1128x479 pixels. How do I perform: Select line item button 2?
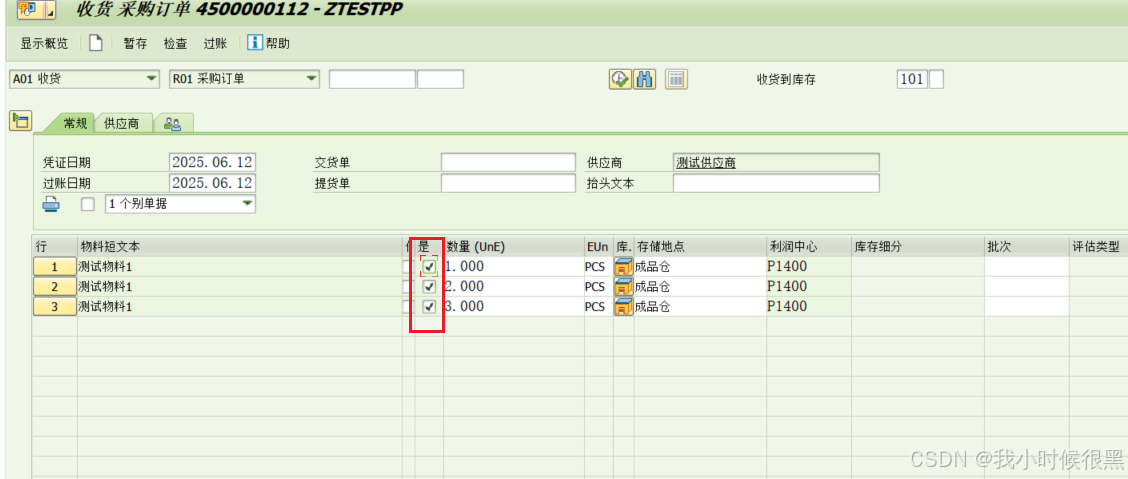click(x=55, y=287)
